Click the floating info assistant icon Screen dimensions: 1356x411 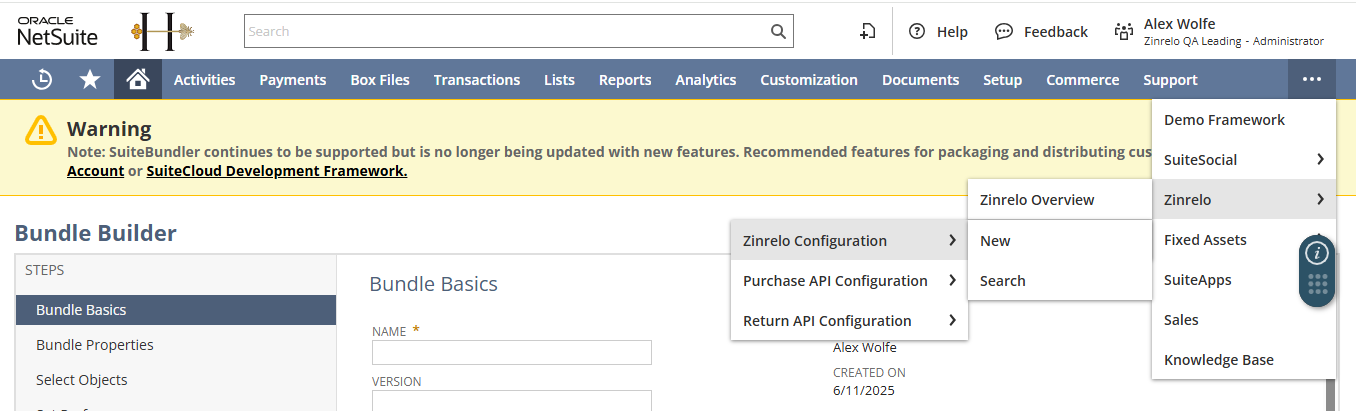1316,253
